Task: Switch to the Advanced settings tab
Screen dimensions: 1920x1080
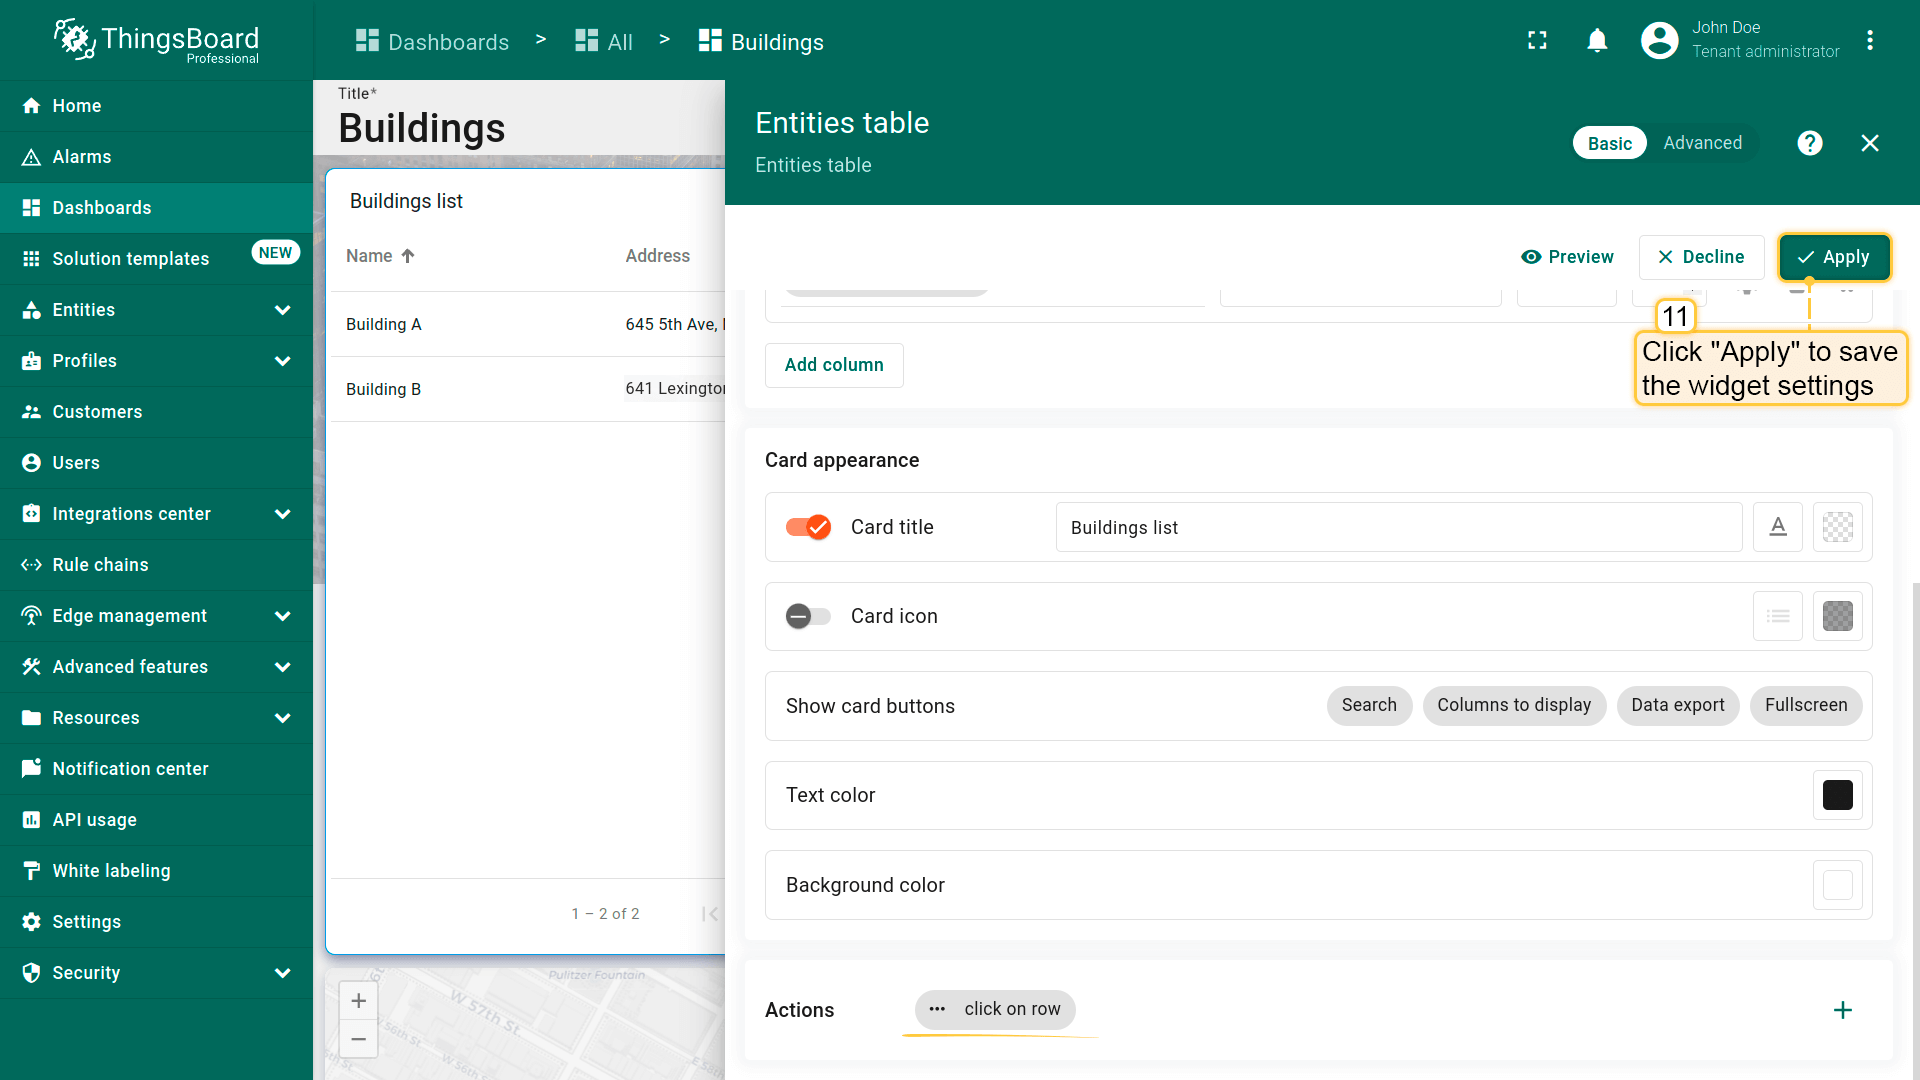Action: (x=1702, y=143)
